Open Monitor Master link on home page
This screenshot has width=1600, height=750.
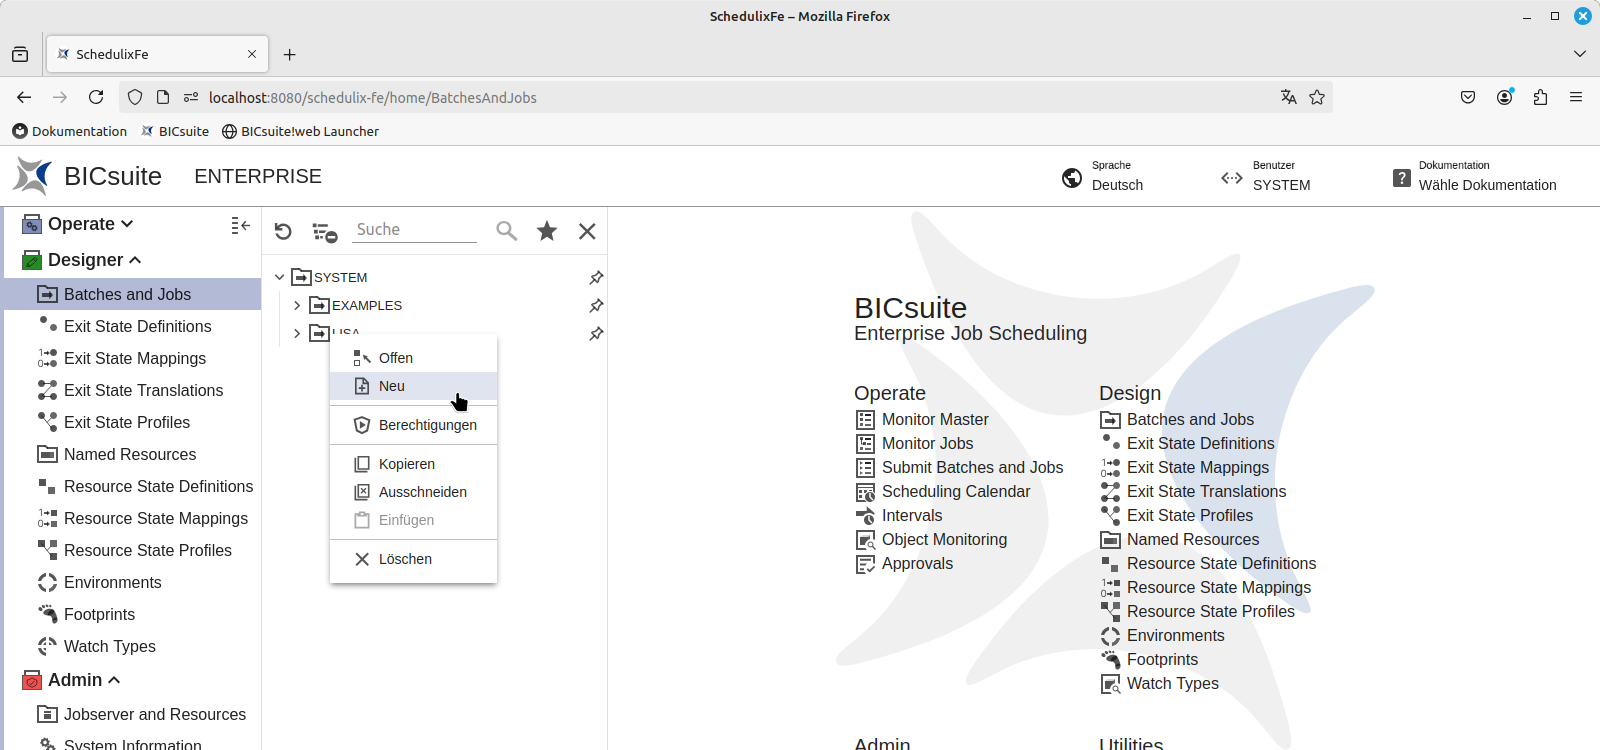pyautogui.click(x=934, y=419)
